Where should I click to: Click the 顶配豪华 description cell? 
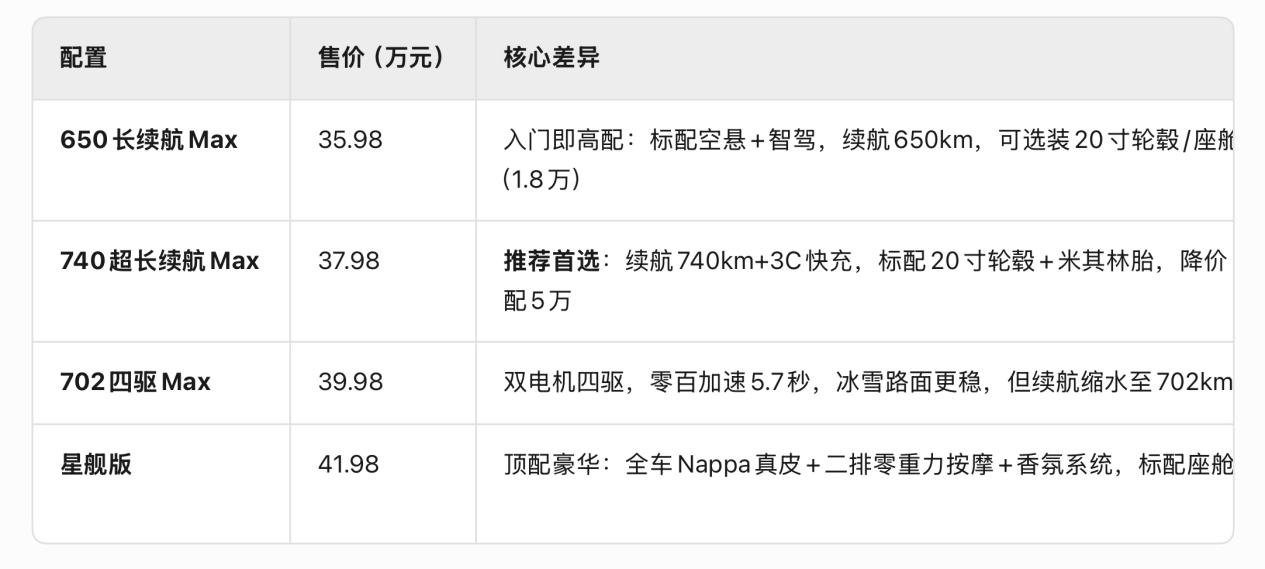(x=854, y=484)
